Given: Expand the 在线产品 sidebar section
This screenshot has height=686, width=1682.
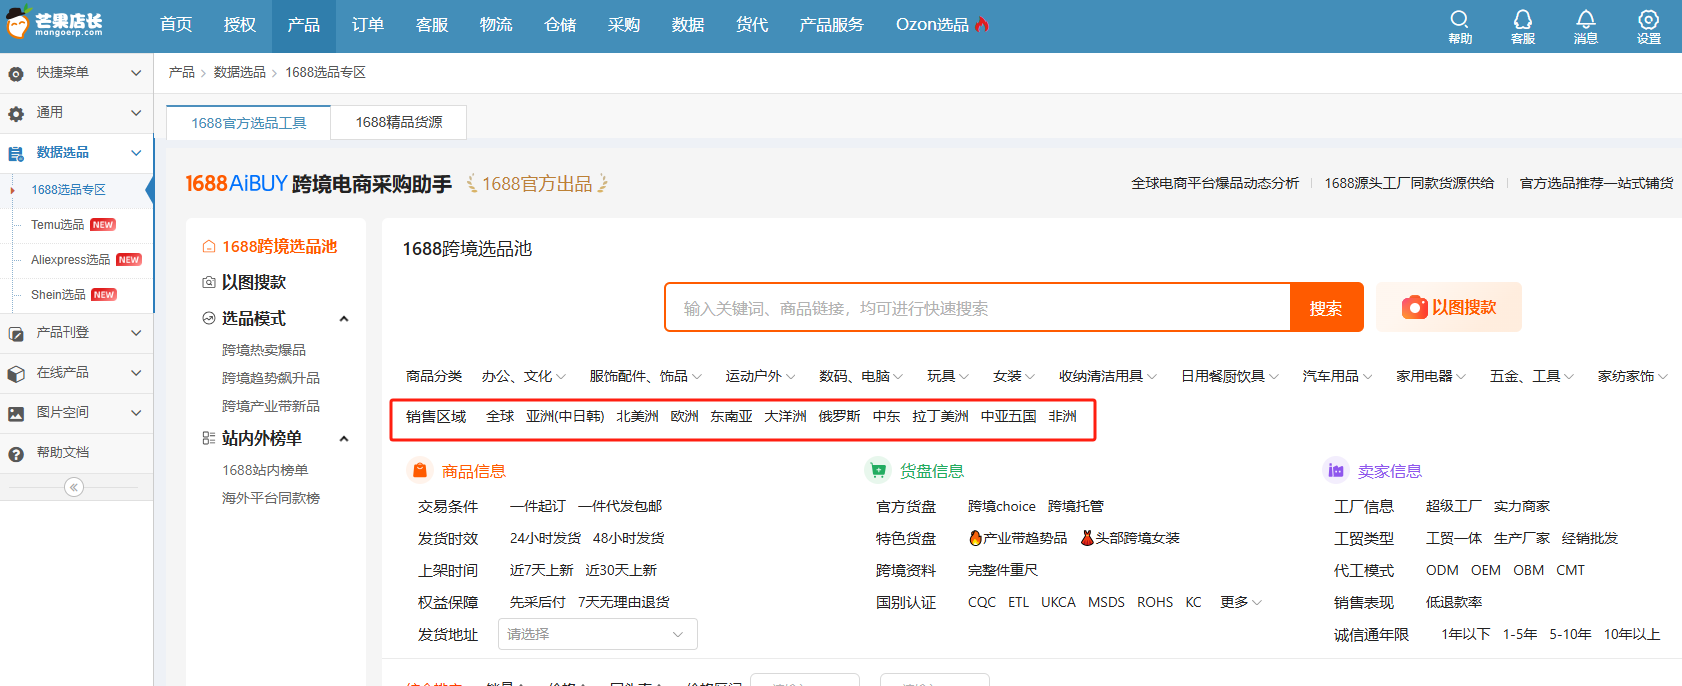Looking at the screenshot, I should pos(136,372).
